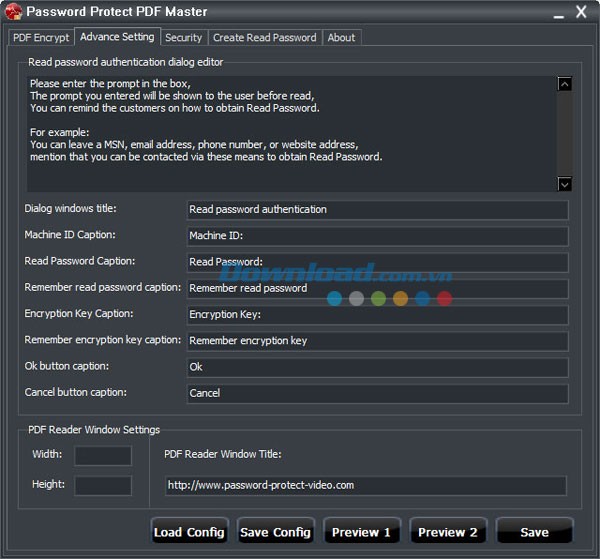Click the Width input box

tap(103, 455)
